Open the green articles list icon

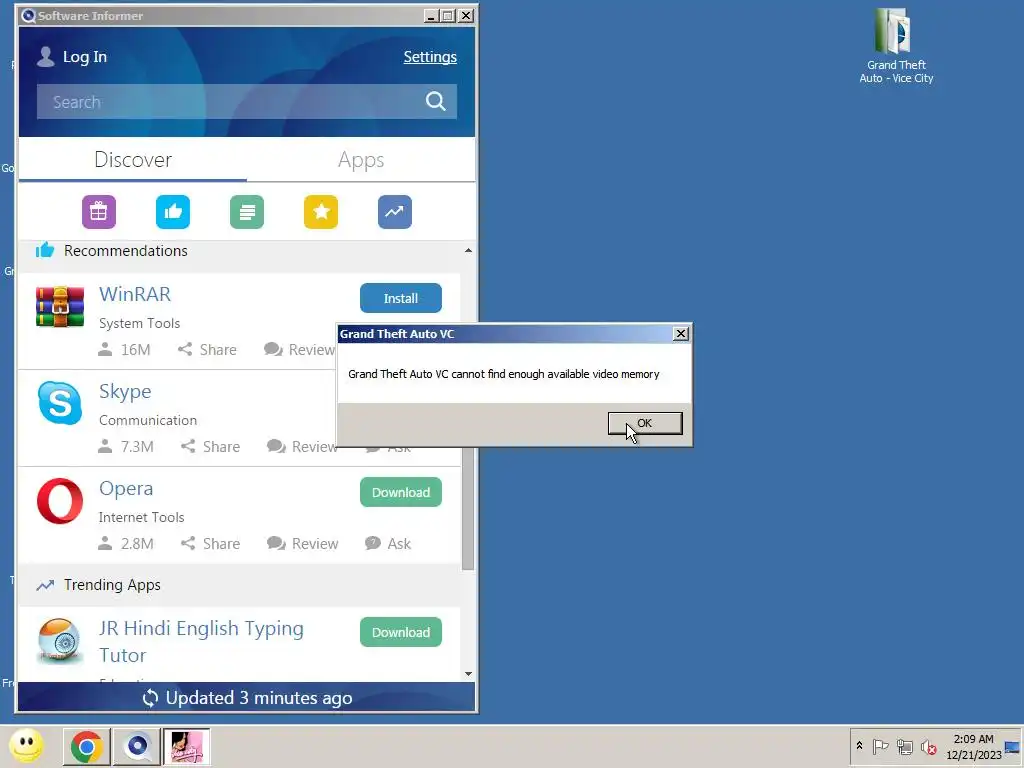click(247, 212)
